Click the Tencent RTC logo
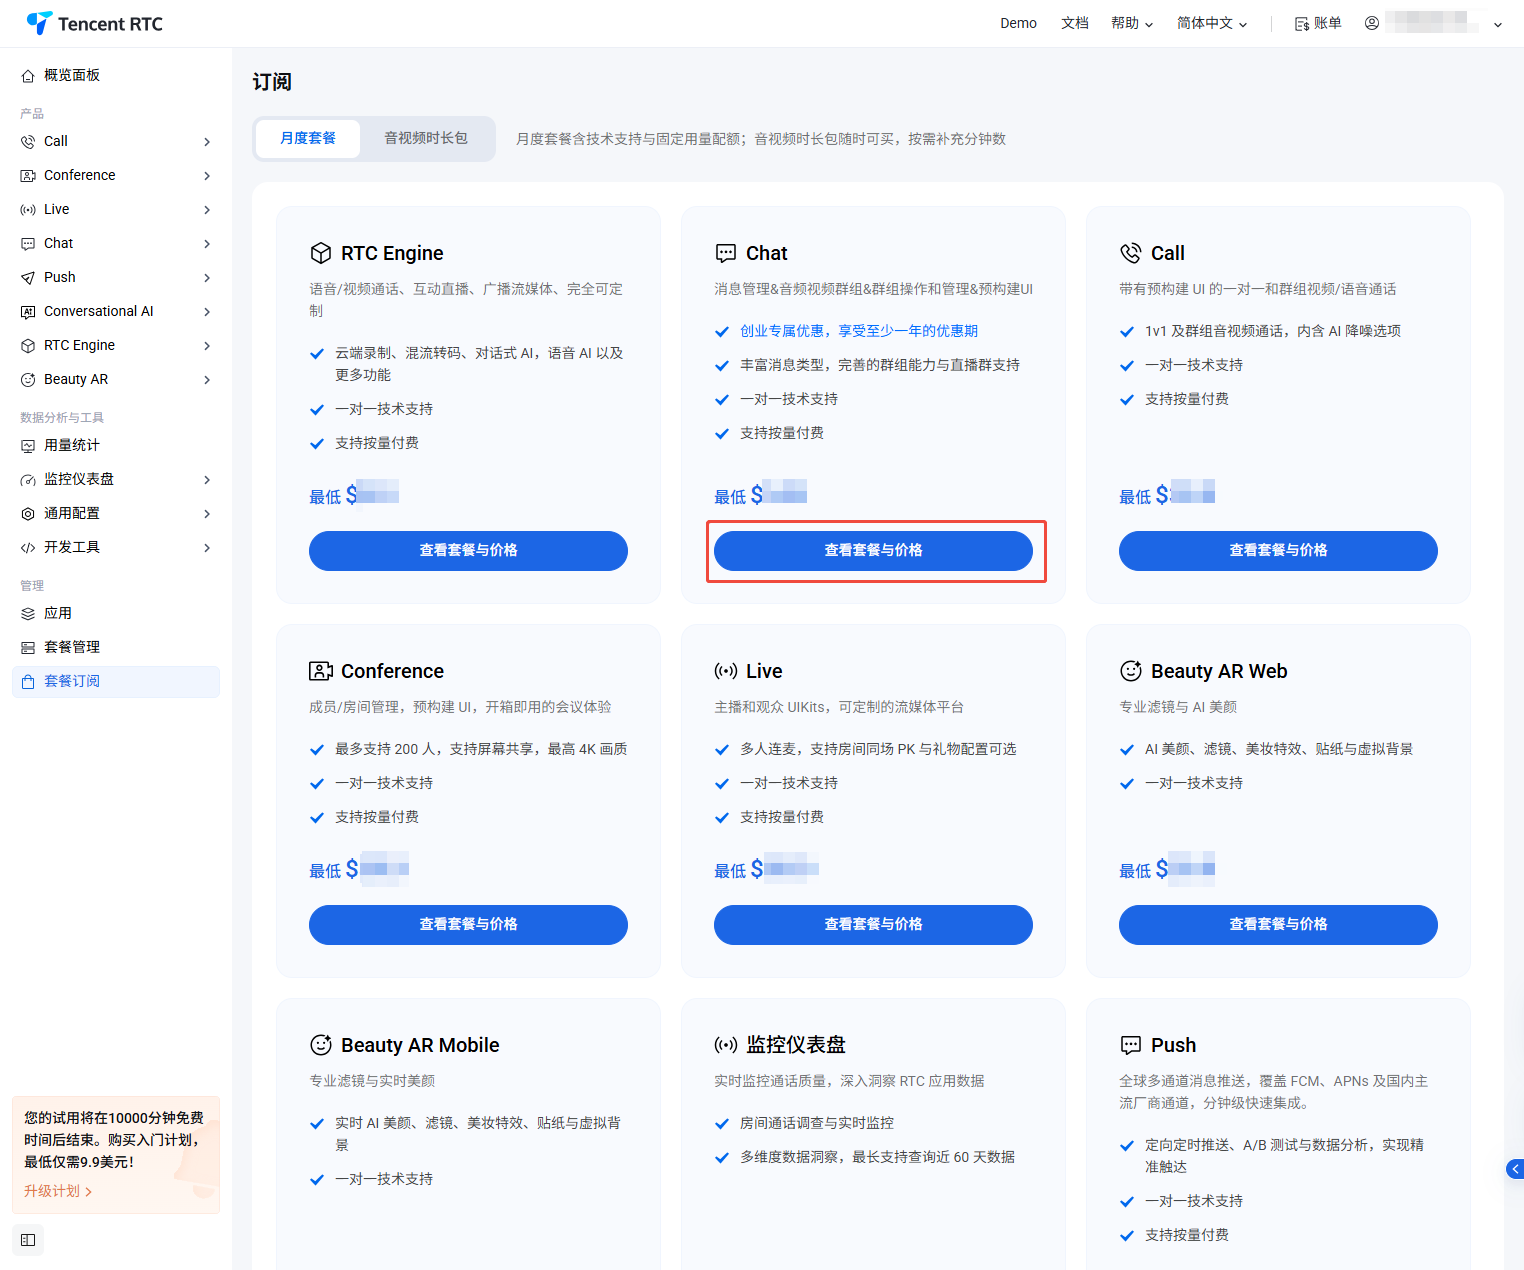The width and height of the screenshot is (1524, 1270). click(94, 23)
